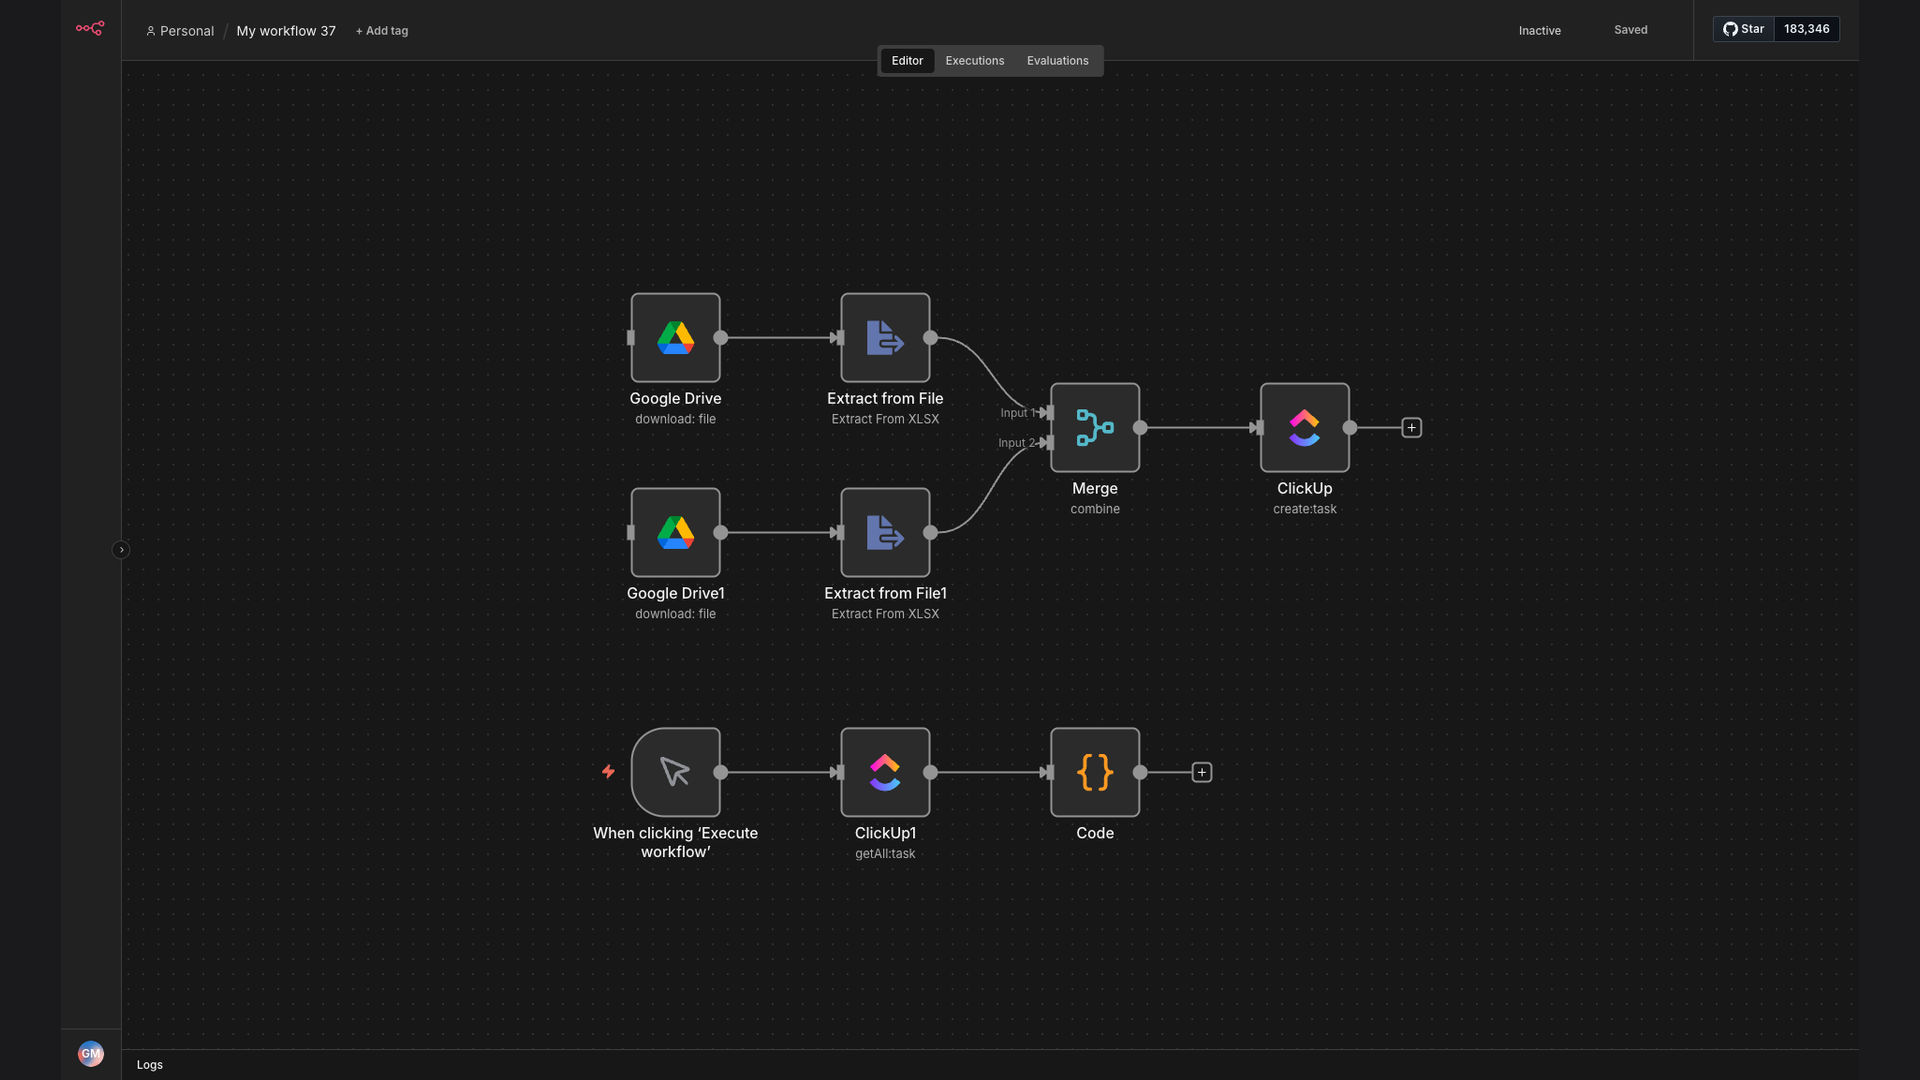Viewport: 1920px width, 1080px height.
Task: Select the ClickUp1 getAll:task node
Action: 885,773
